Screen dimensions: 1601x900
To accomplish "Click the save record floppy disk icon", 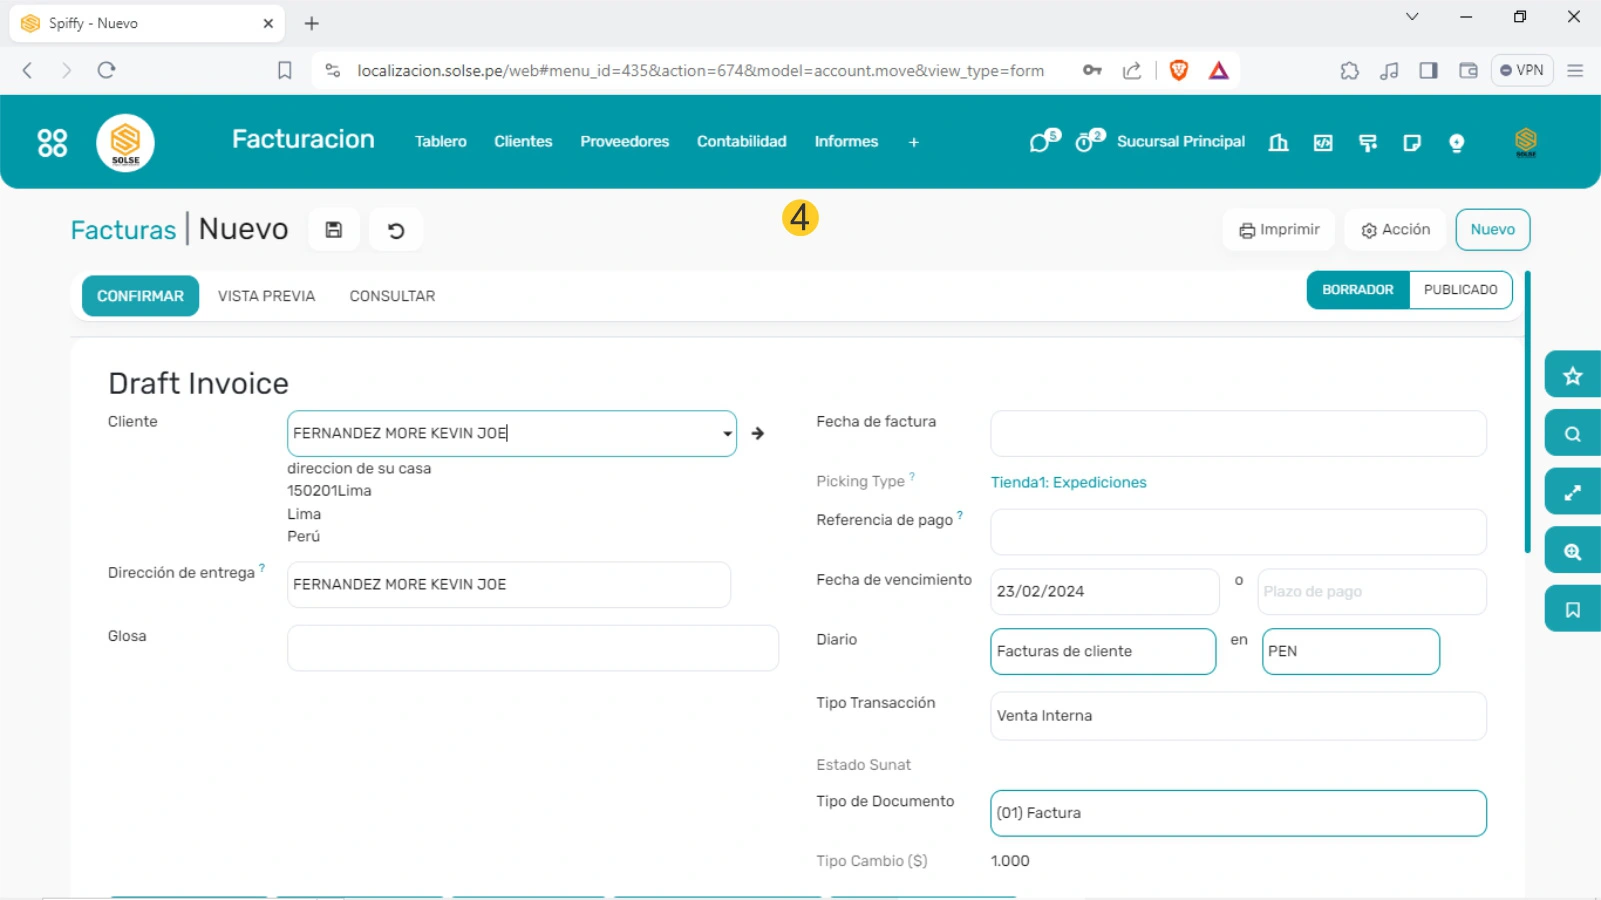I will 334,230.
